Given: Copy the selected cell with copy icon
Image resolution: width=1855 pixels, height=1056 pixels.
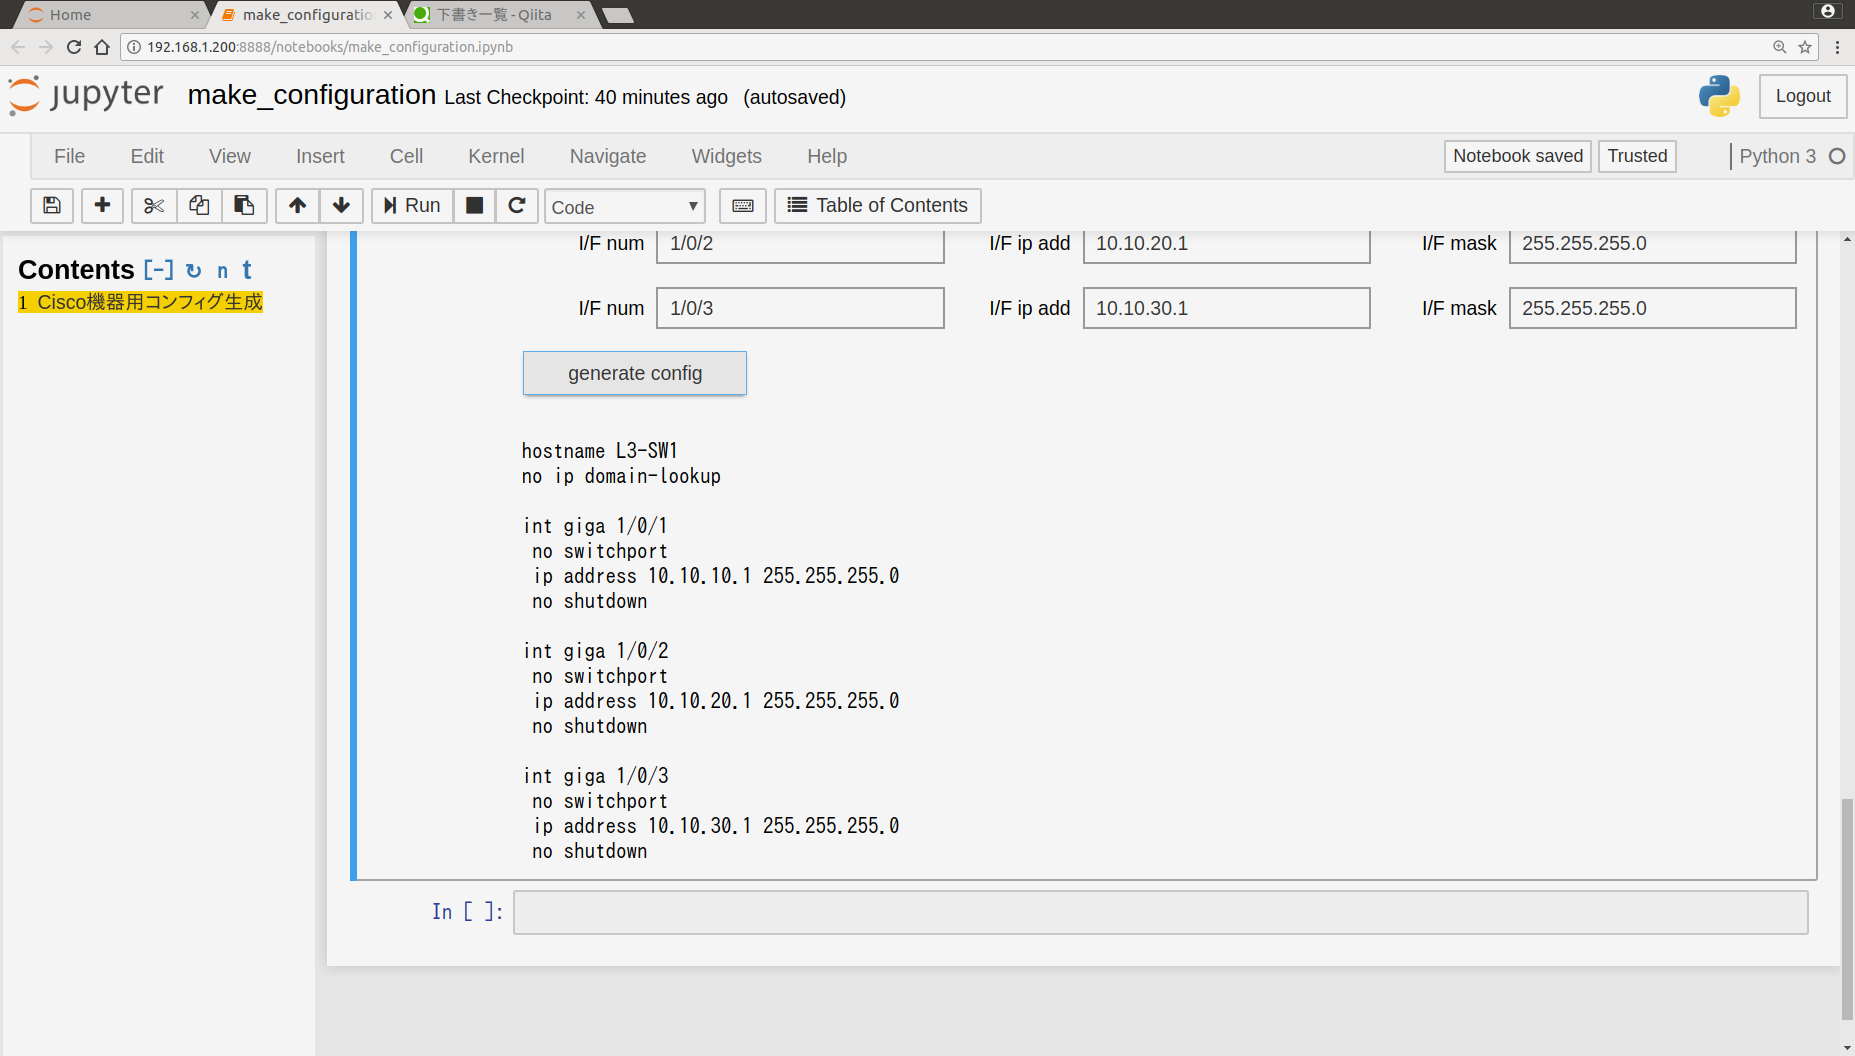Looking at the screenshot, I should click(x=198, y=206).
